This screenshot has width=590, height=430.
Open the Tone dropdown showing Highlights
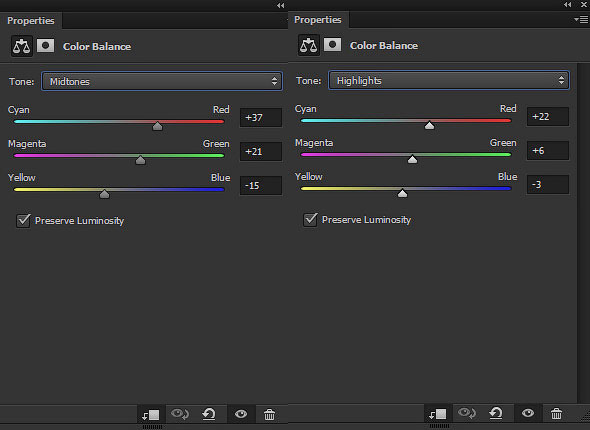pos(449,81)
